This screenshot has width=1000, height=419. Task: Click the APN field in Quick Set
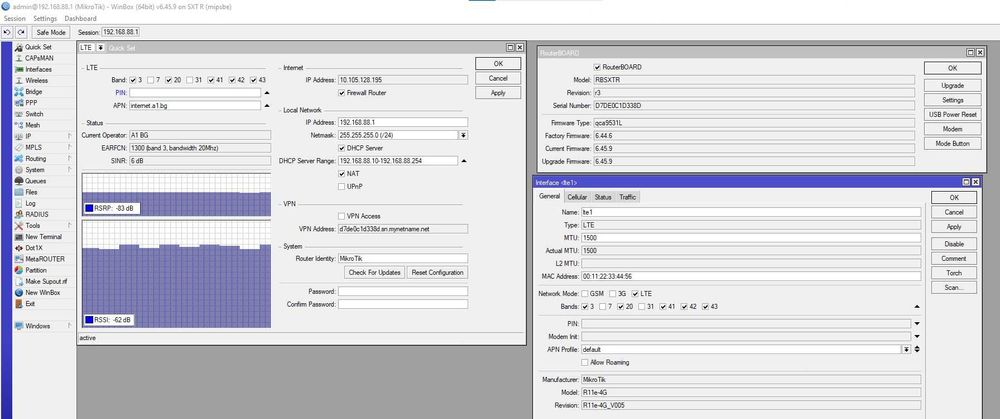pos(195,106)
